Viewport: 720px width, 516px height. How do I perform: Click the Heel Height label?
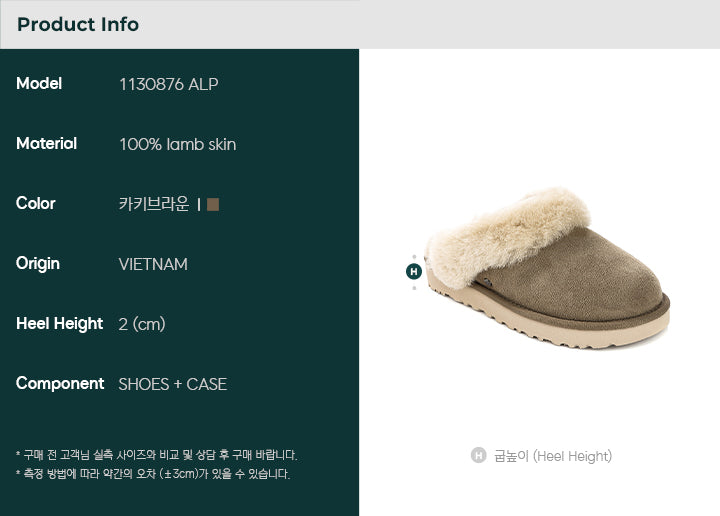[x=59, y=324]
